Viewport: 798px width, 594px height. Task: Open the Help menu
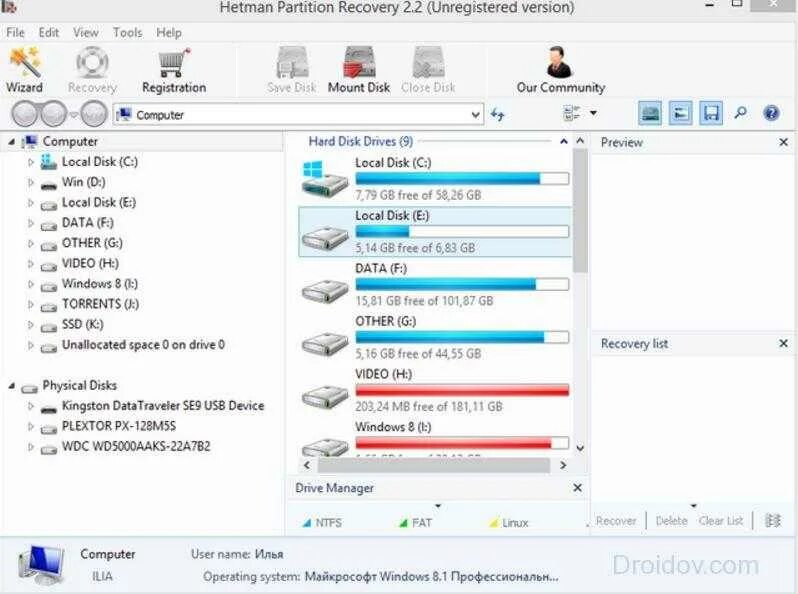coord(169,33)
